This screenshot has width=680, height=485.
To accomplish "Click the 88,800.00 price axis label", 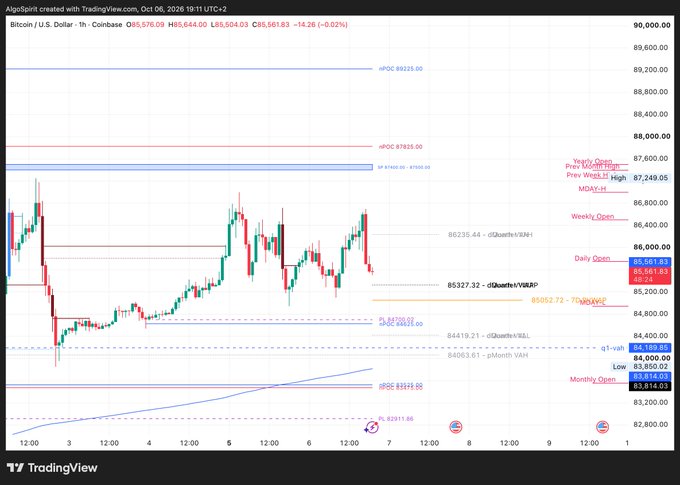I will (652, 92).
